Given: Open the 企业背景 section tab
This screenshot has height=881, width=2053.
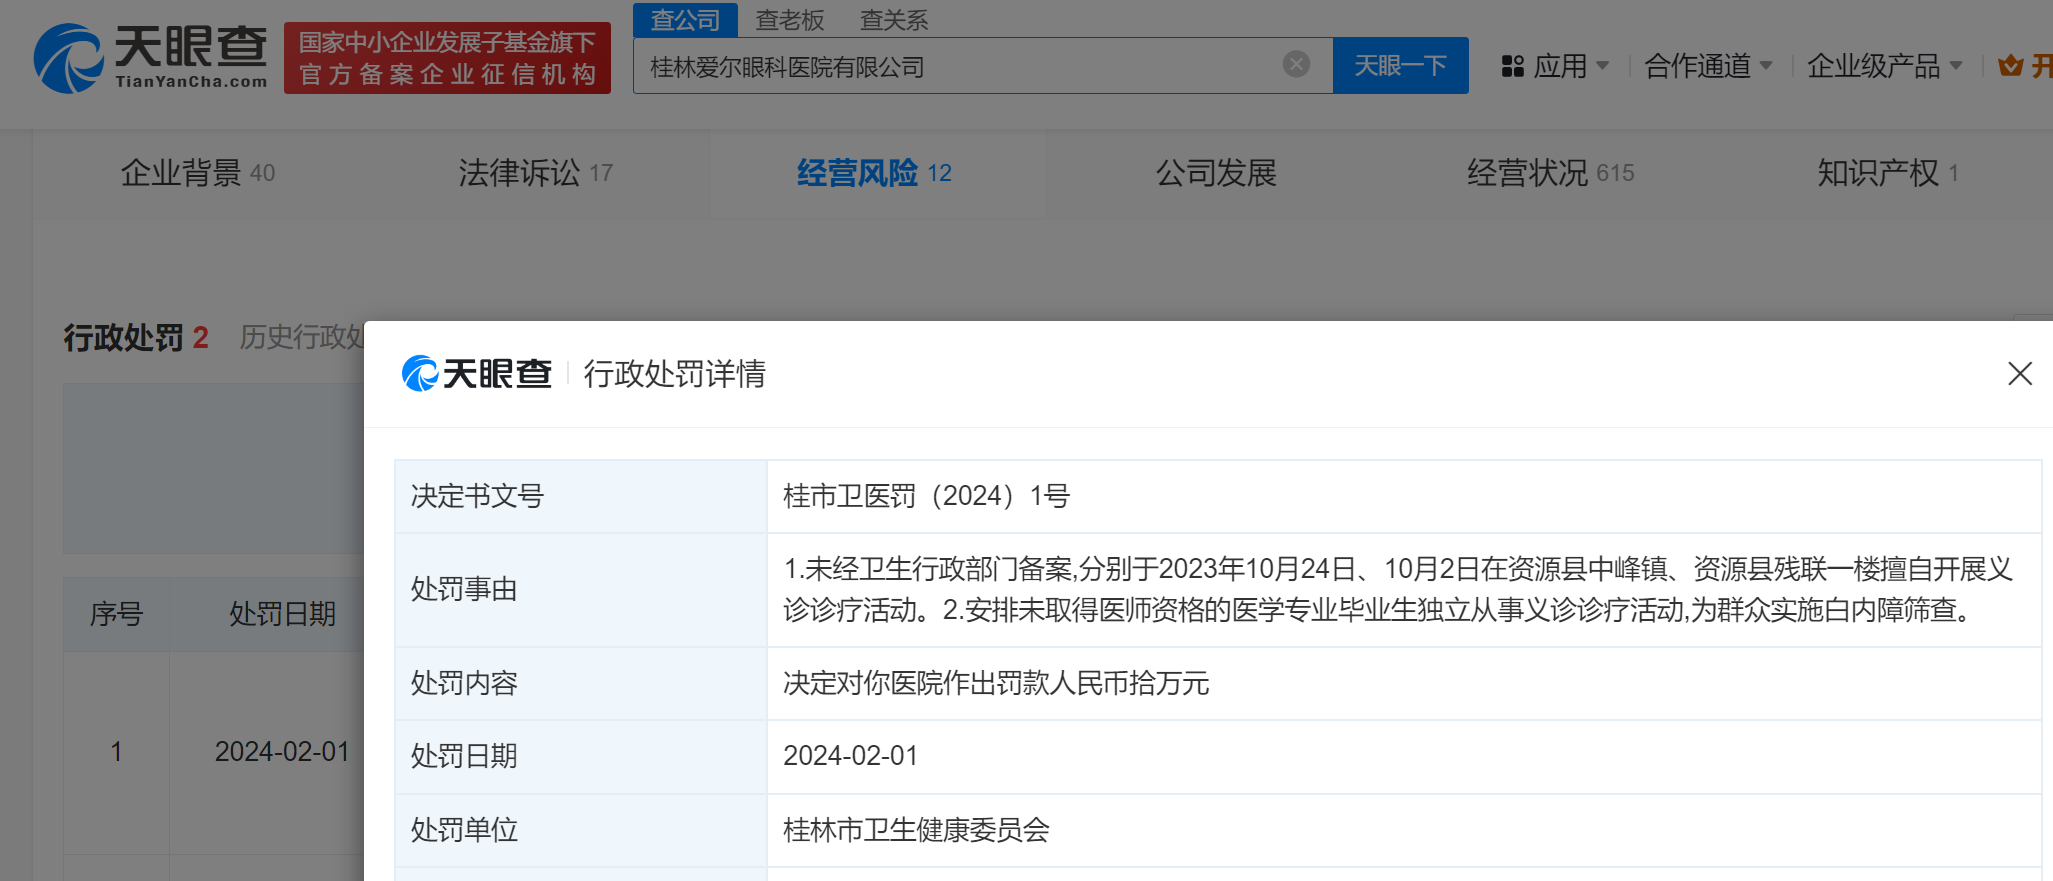Looking at the screenshot, I should click(x=197, y=173).
